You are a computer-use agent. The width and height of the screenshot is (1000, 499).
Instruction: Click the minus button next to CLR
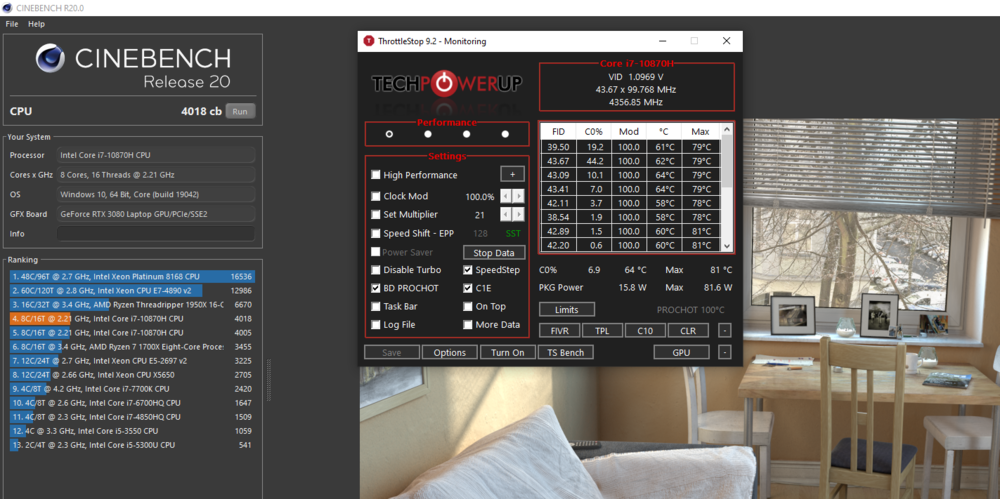[x=724, y=330]
